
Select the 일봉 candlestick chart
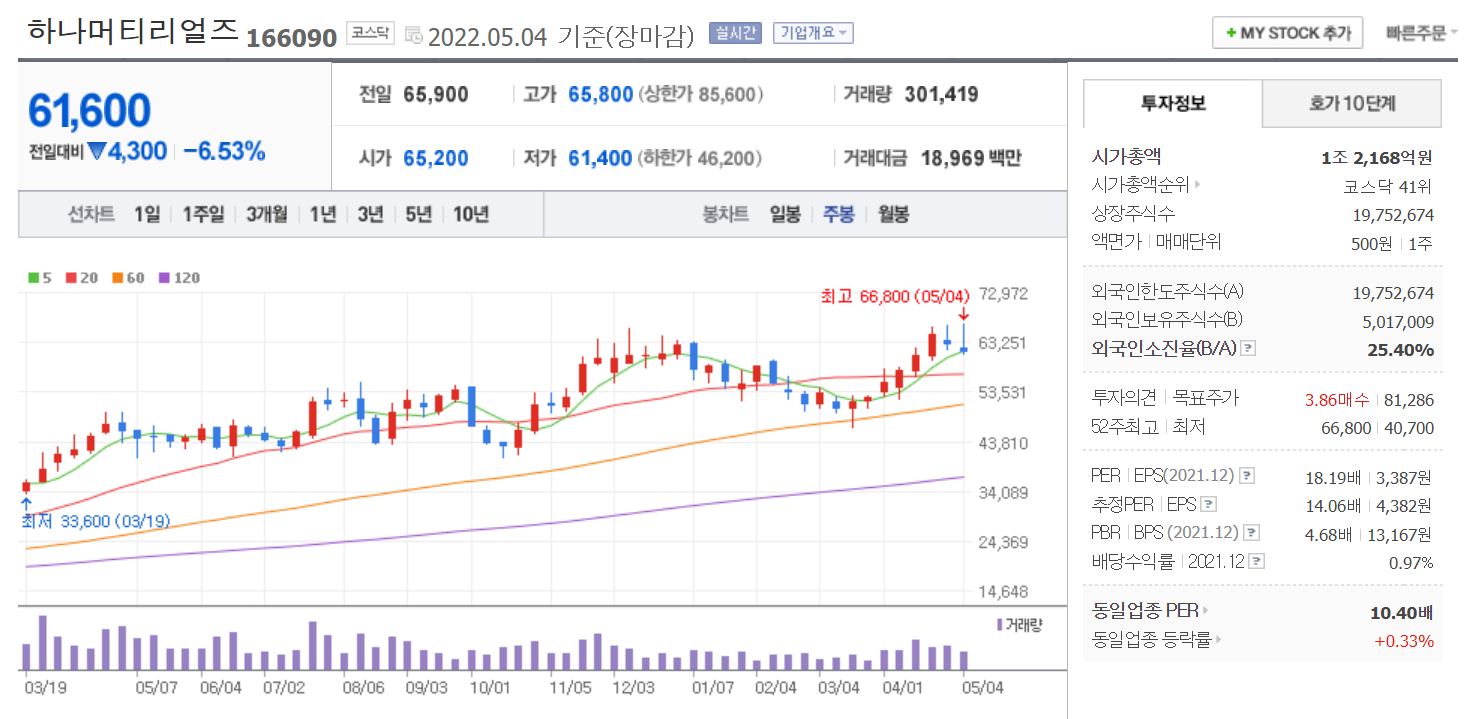785,214
